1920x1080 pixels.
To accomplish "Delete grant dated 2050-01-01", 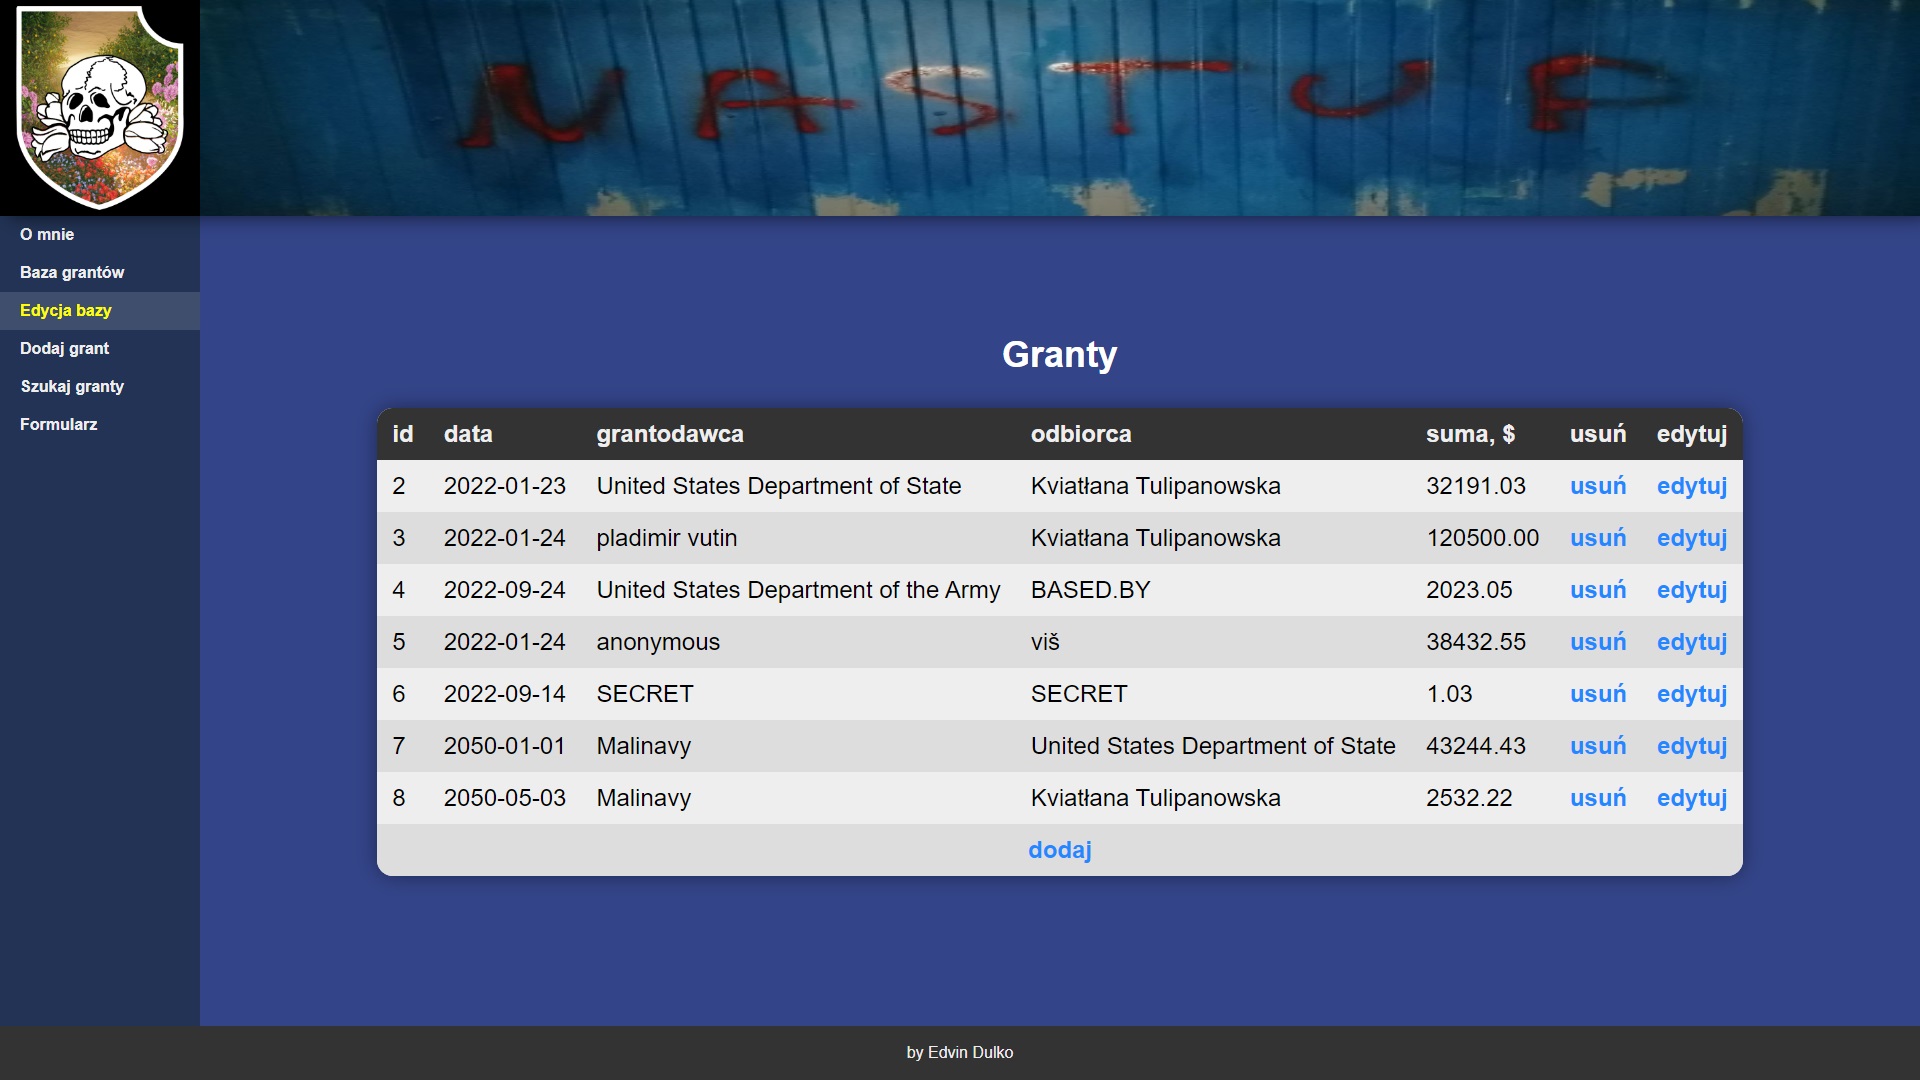I will pyautogui.click(x=1598, y=746).
